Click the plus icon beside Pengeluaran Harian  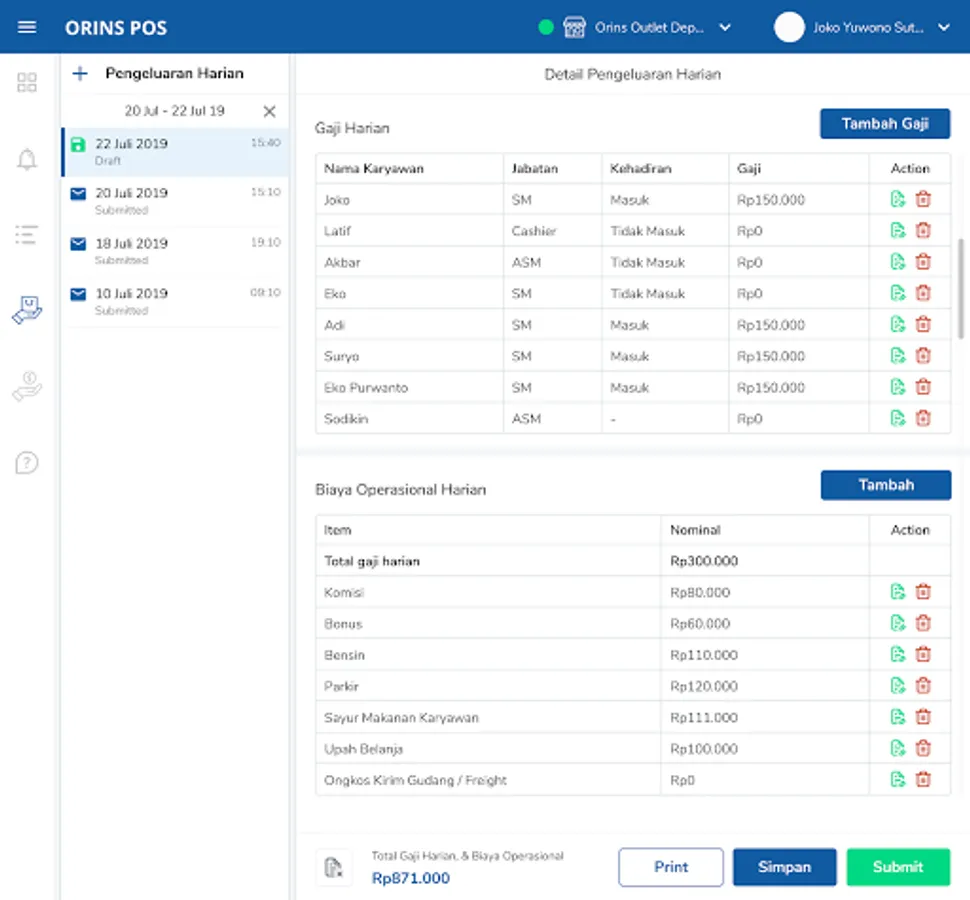[81, 73]
